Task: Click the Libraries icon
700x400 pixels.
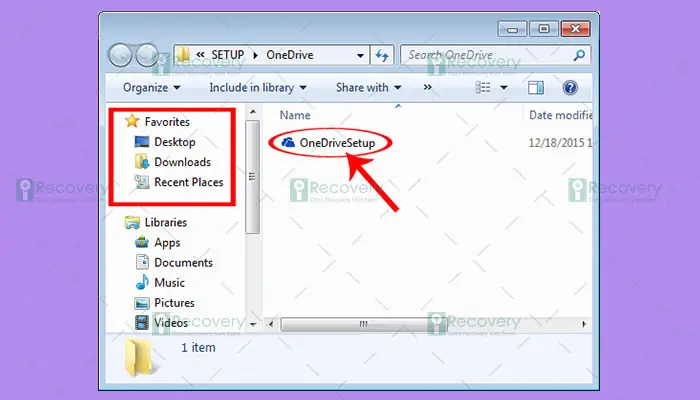Action: pyautogui.click(x=132, y=222)
